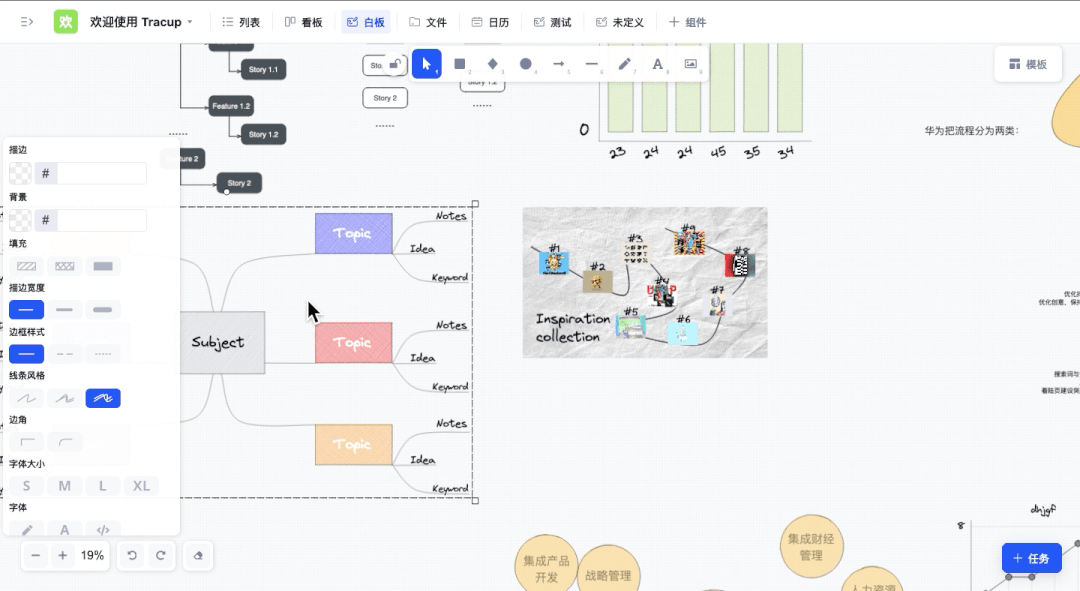This screenshot has width=1080, height=591.
Task: Click the 模板 templates button
Action: click(x=1027, y=64)
